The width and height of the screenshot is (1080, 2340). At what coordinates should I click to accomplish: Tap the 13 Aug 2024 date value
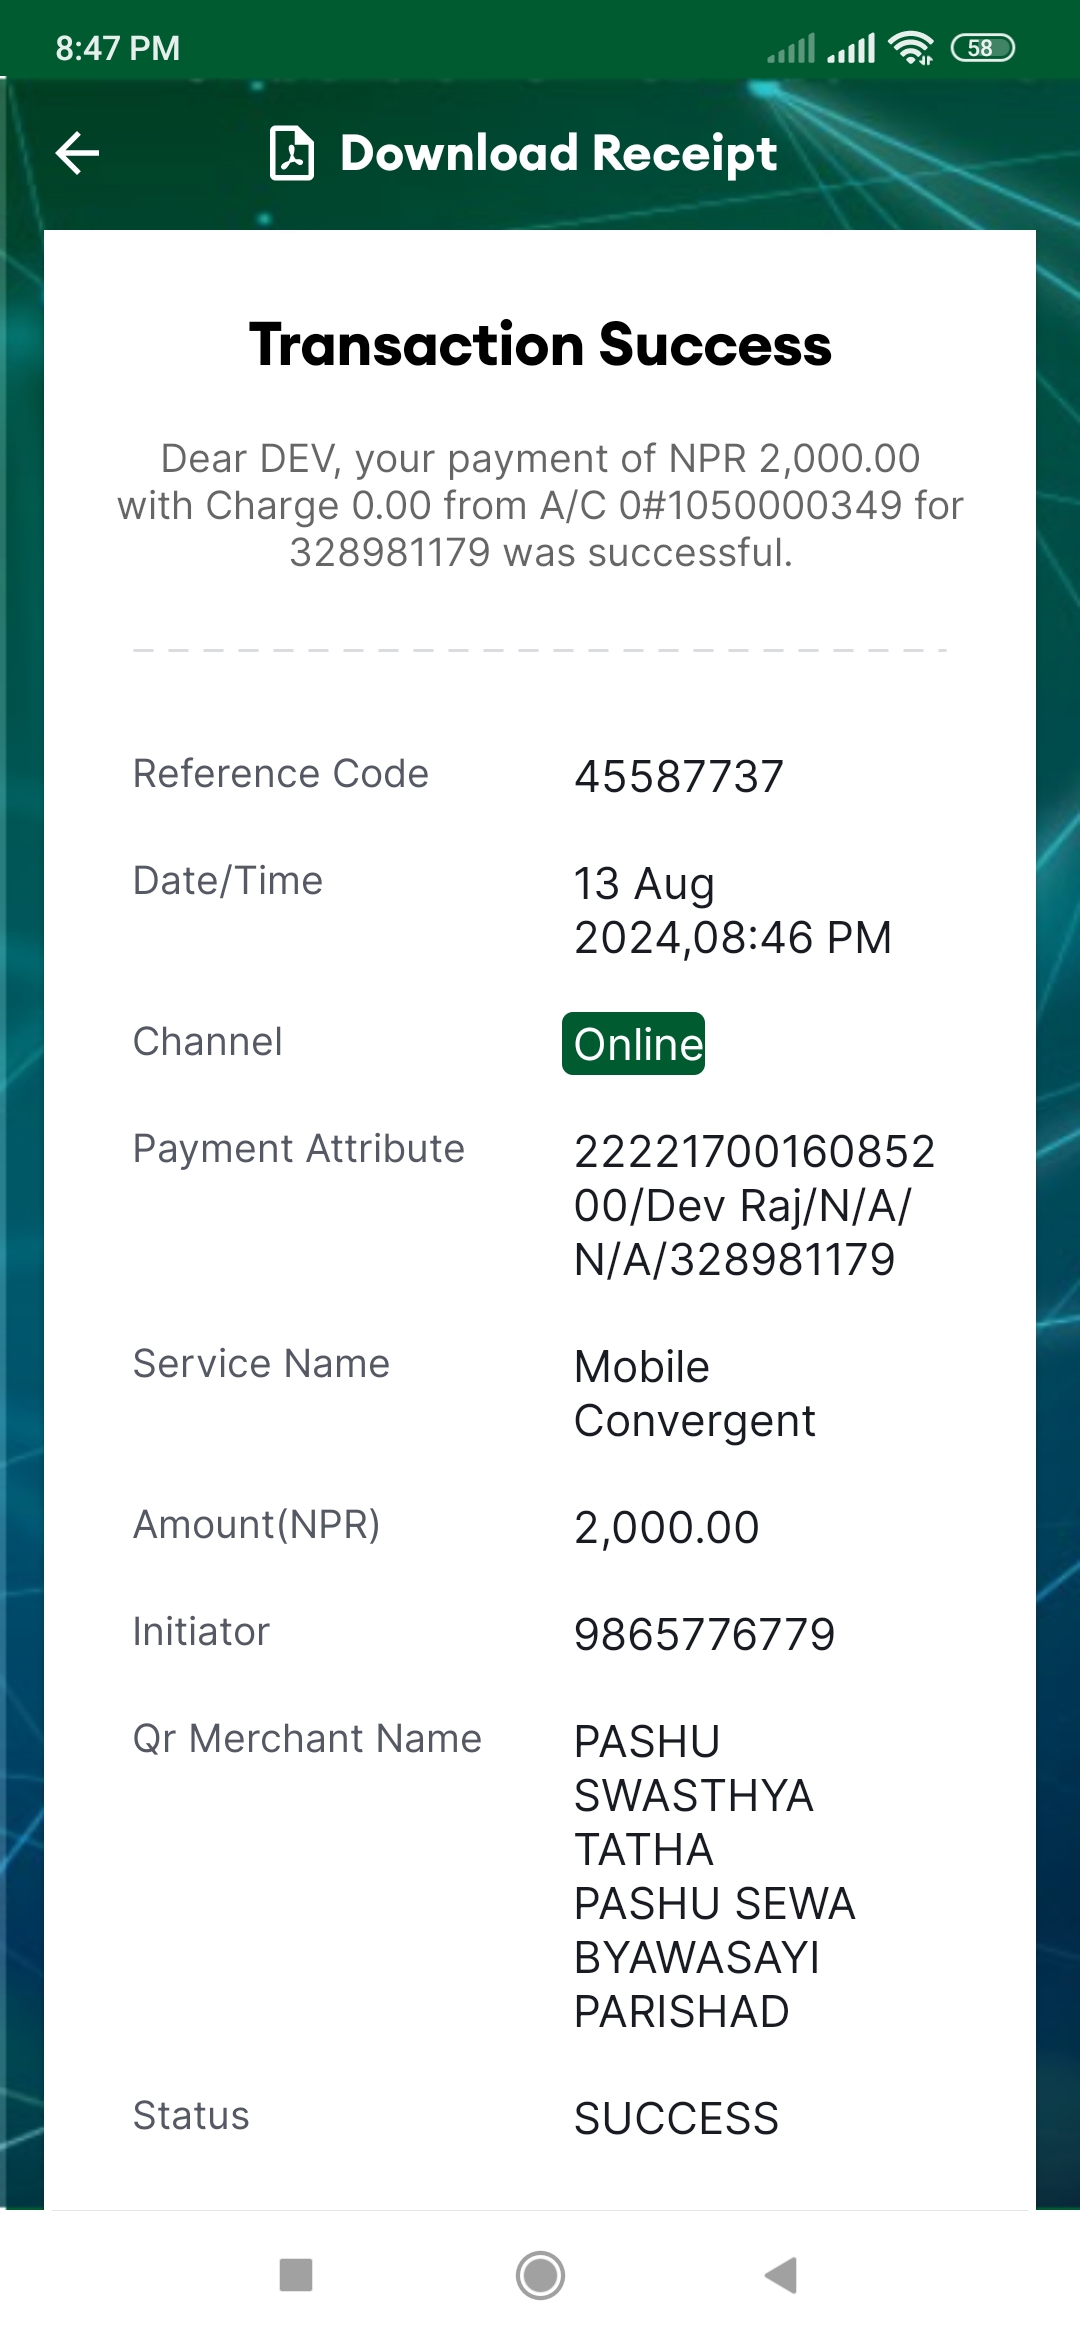coord(733,911)
